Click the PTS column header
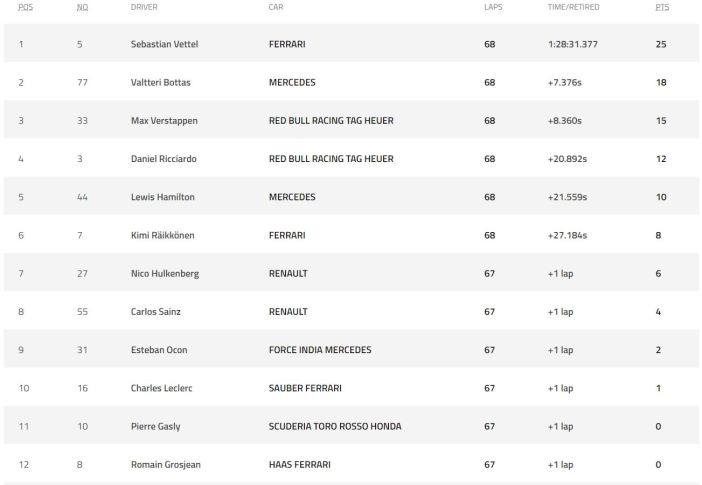Image resolution: width=702 pixels, height=485 pixels. tap(662, 7)
